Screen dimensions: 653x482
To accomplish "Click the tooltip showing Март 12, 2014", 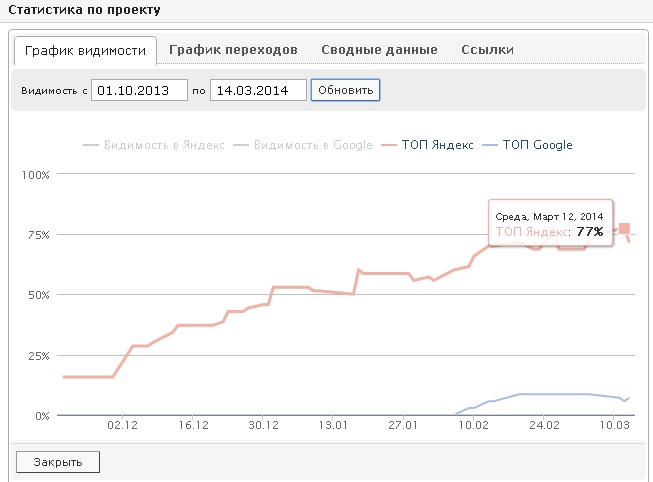I will (550, 223).
